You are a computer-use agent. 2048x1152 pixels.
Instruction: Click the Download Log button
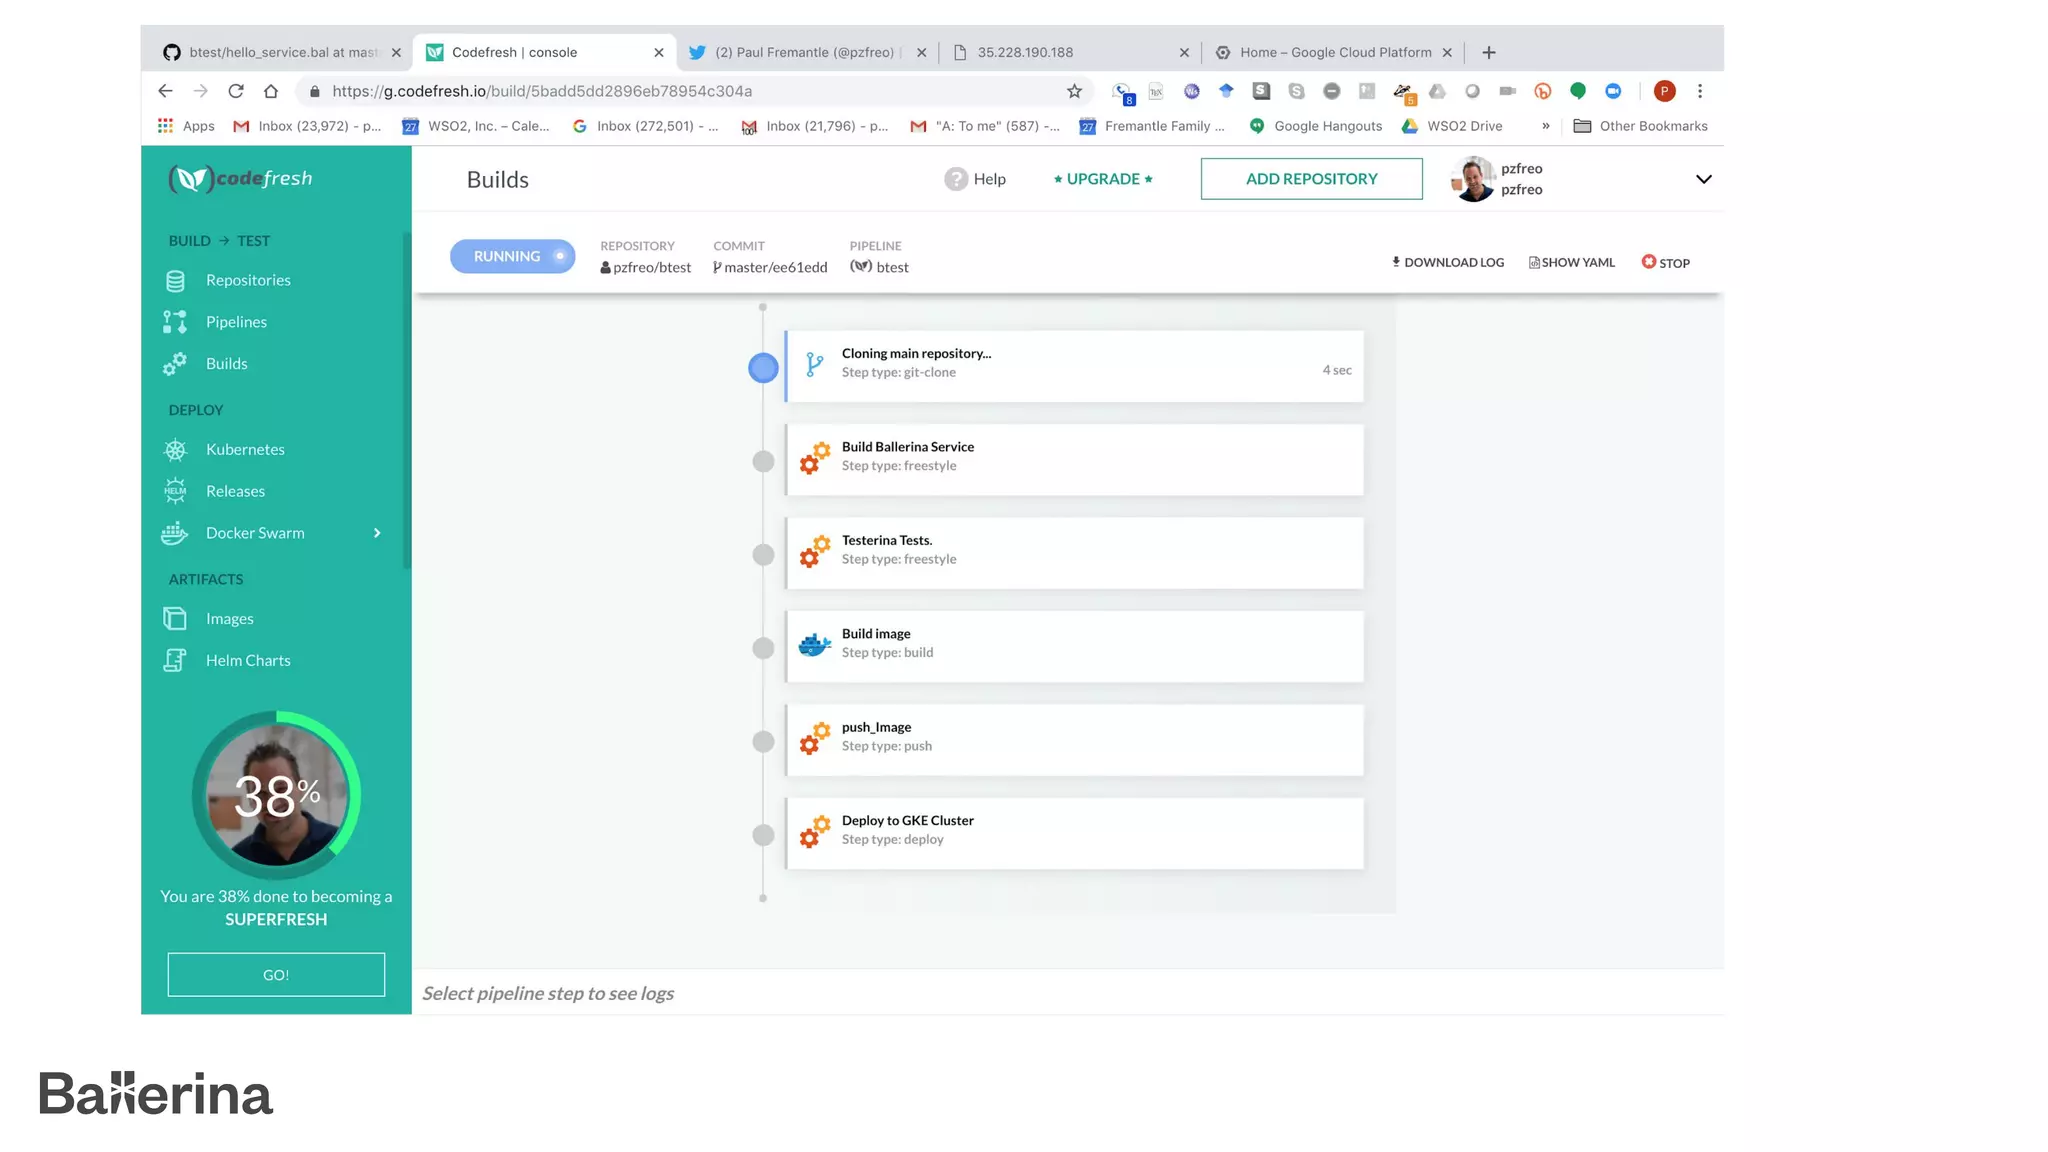pos(1448,262)
